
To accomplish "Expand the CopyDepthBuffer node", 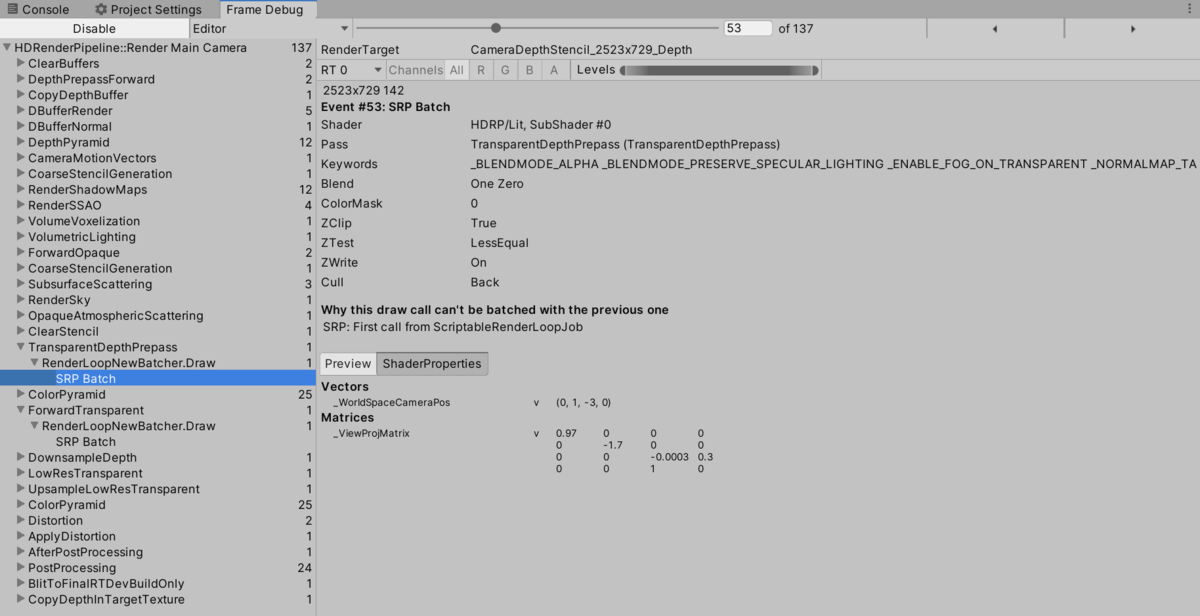I will tap(21, 95).
